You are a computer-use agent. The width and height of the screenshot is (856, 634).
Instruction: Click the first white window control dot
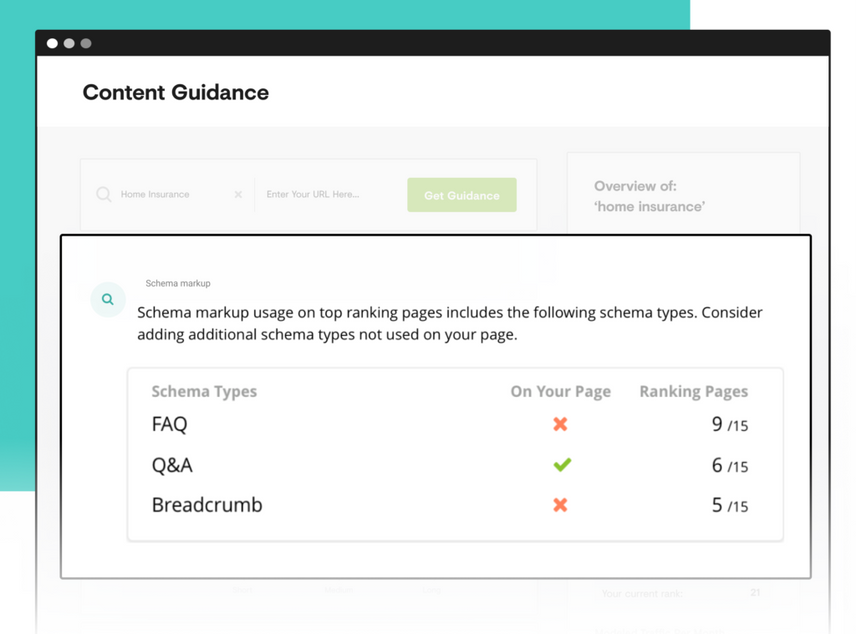point(52,43)
